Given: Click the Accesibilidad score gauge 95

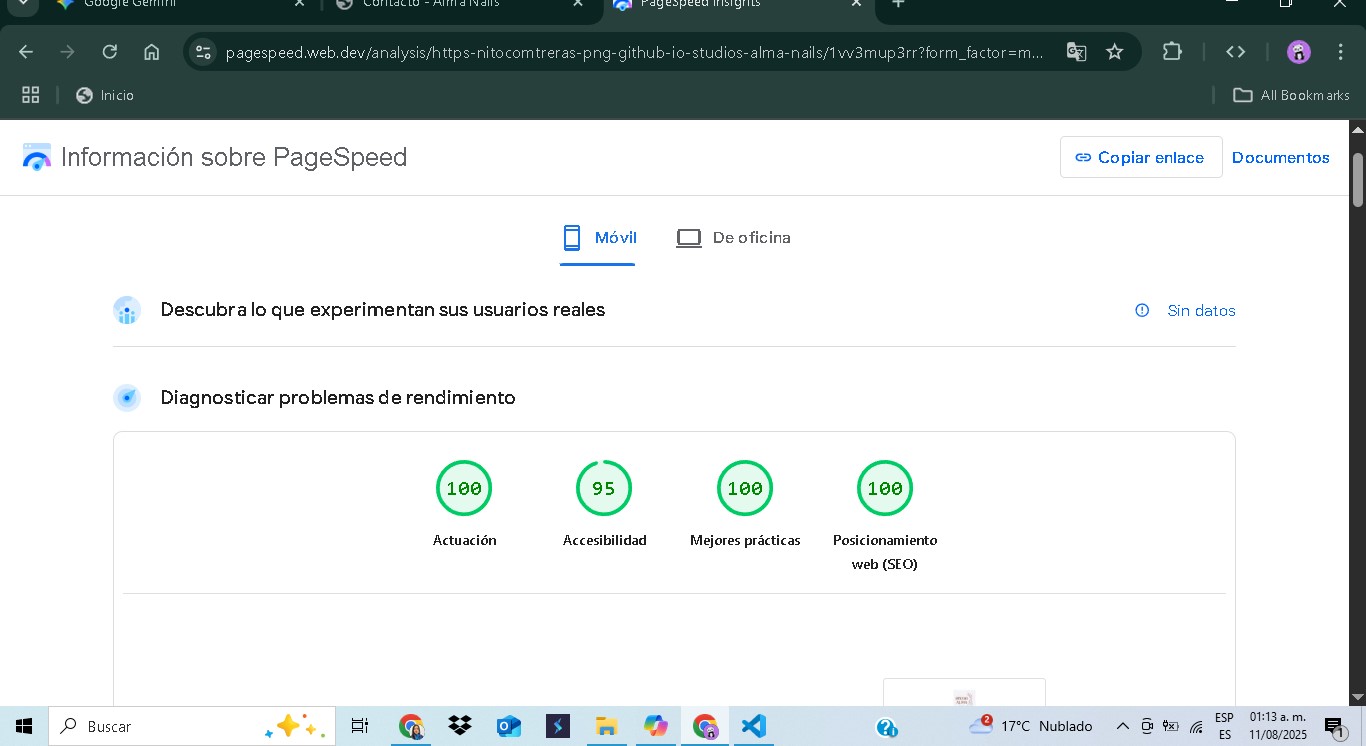Looking at the screenshot, I should pyautogui.click(x=604, y=488).
